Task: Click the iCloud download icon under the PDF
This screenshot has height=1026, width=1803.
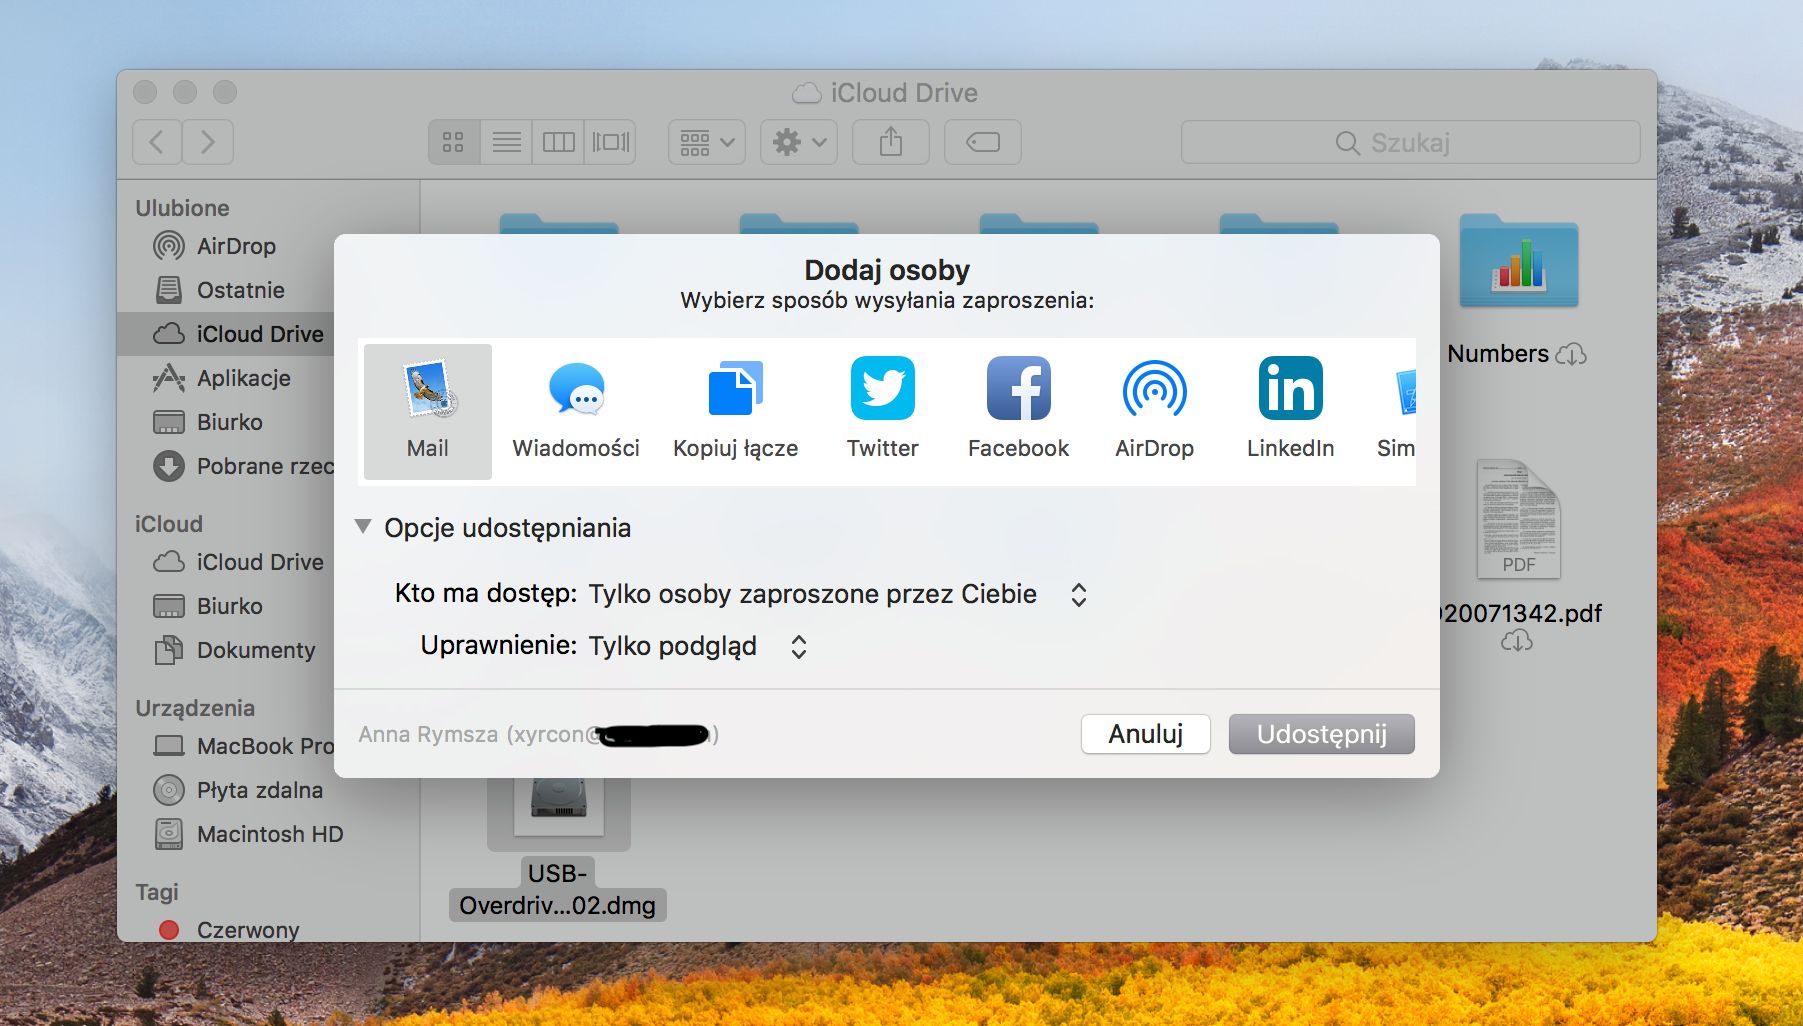Action: pyautogui.click(x=1517, y=641)
